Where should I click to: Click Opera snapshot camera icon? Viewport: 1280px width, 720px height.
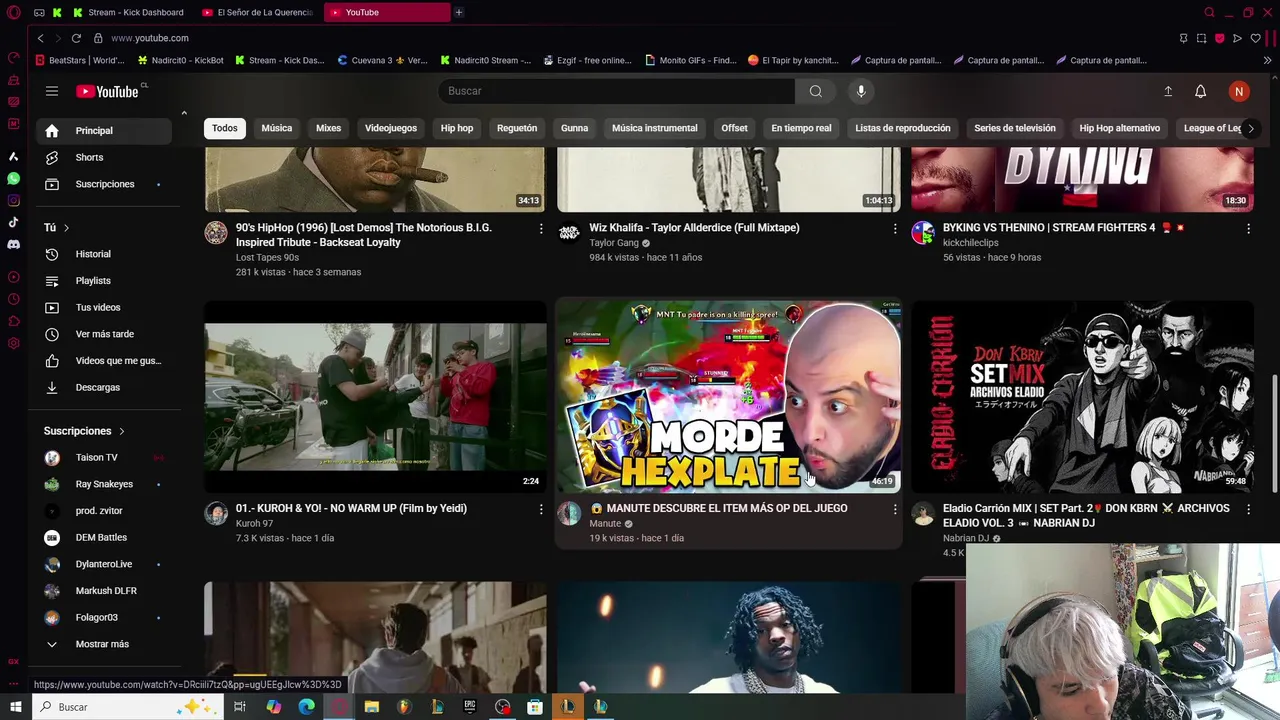[x=1202, y=38]
